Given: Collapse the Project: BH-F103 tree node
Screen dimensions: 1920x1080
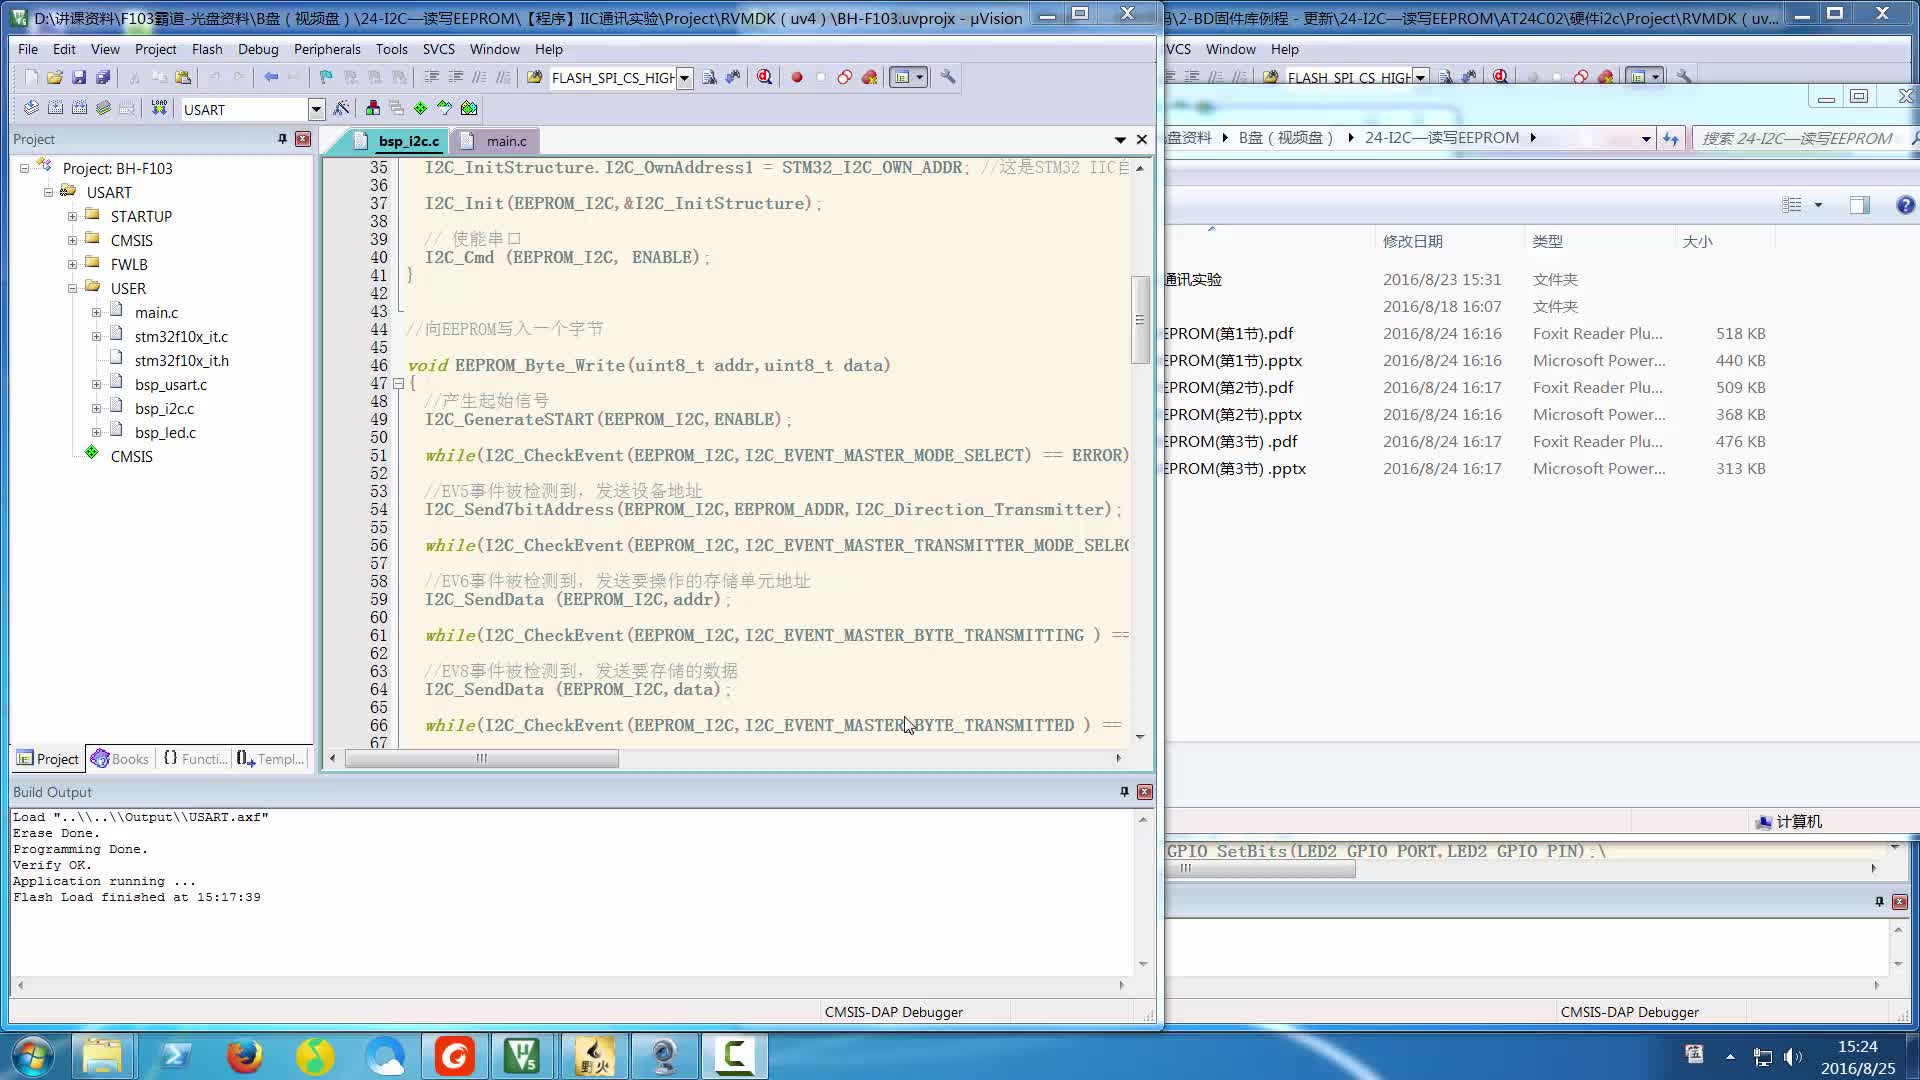Looking at the screenshot, I should 24,169.
